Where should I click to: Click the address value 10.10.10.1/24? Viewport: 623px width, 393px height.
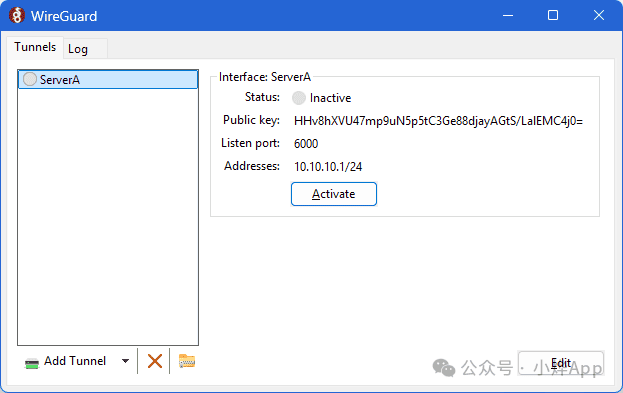pyautogui.click(x=328, y=166)
